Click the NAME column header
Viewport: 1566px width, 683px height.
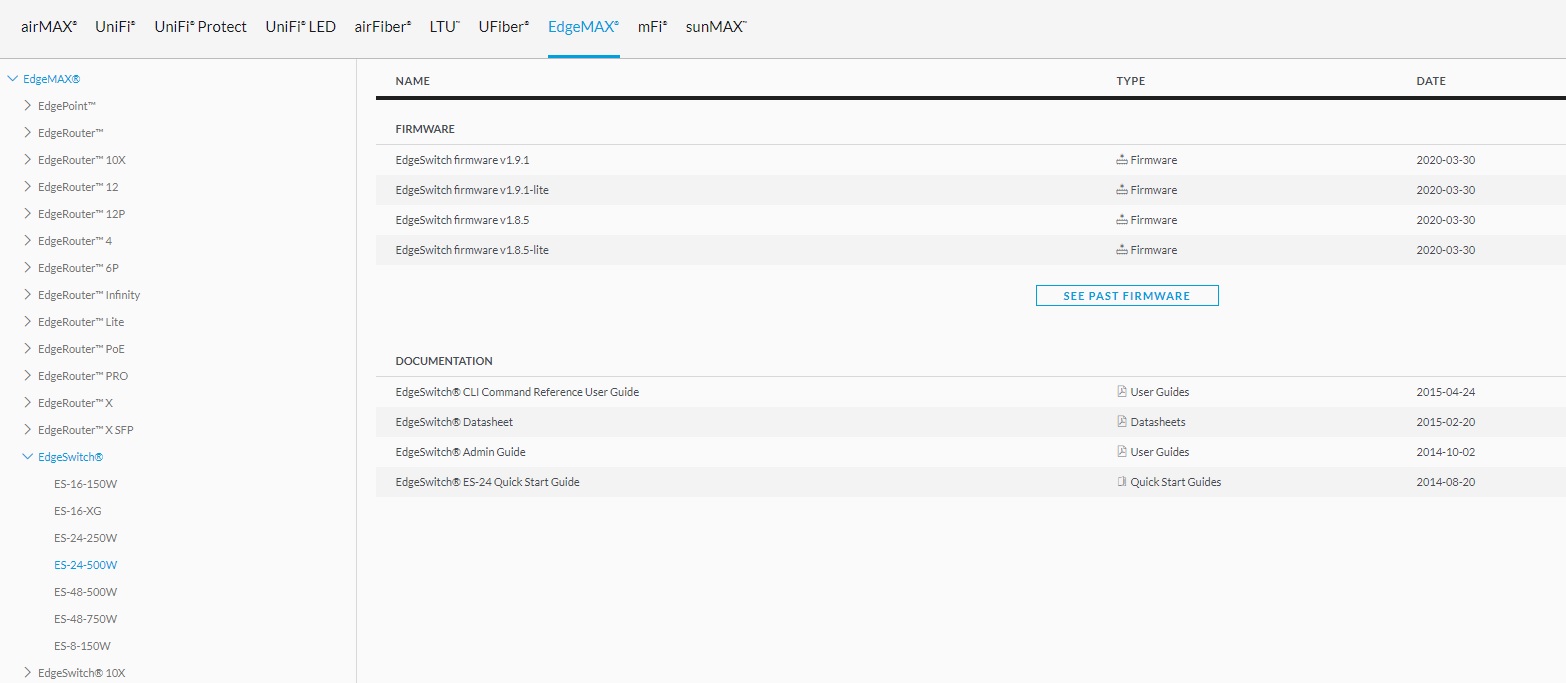(x=412, y=81)
